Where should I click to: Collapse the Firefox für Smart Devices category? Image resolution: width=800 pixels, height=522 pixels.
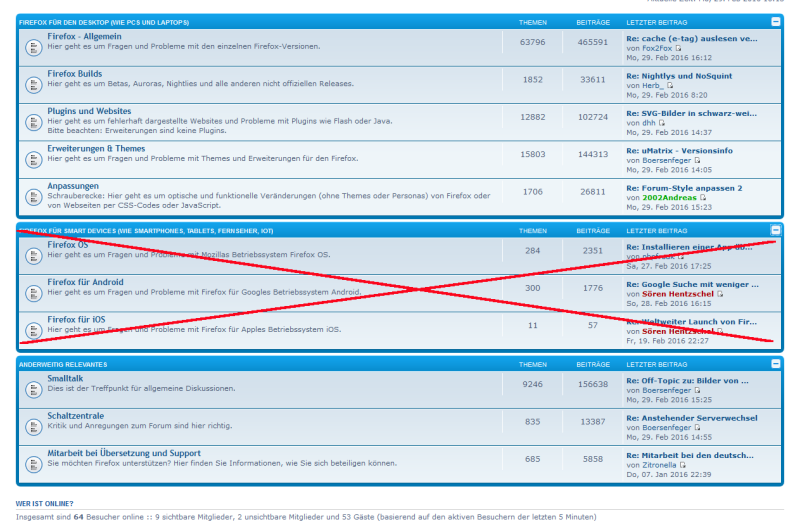[x=776, y=230]
